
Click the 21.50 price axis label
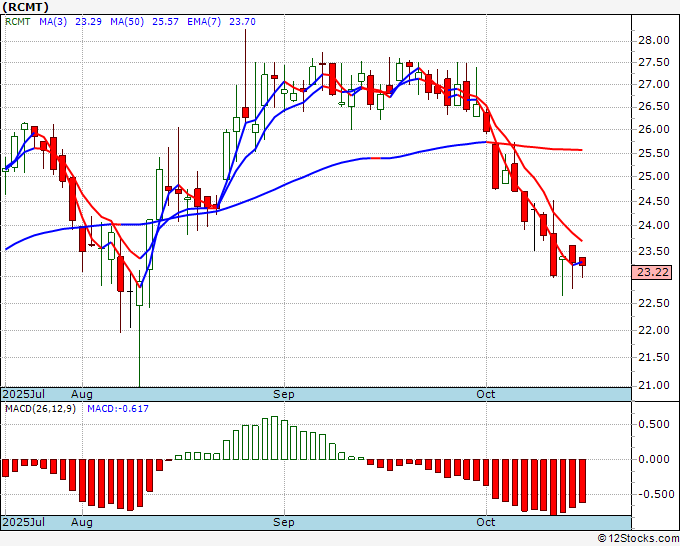(654, 357)
